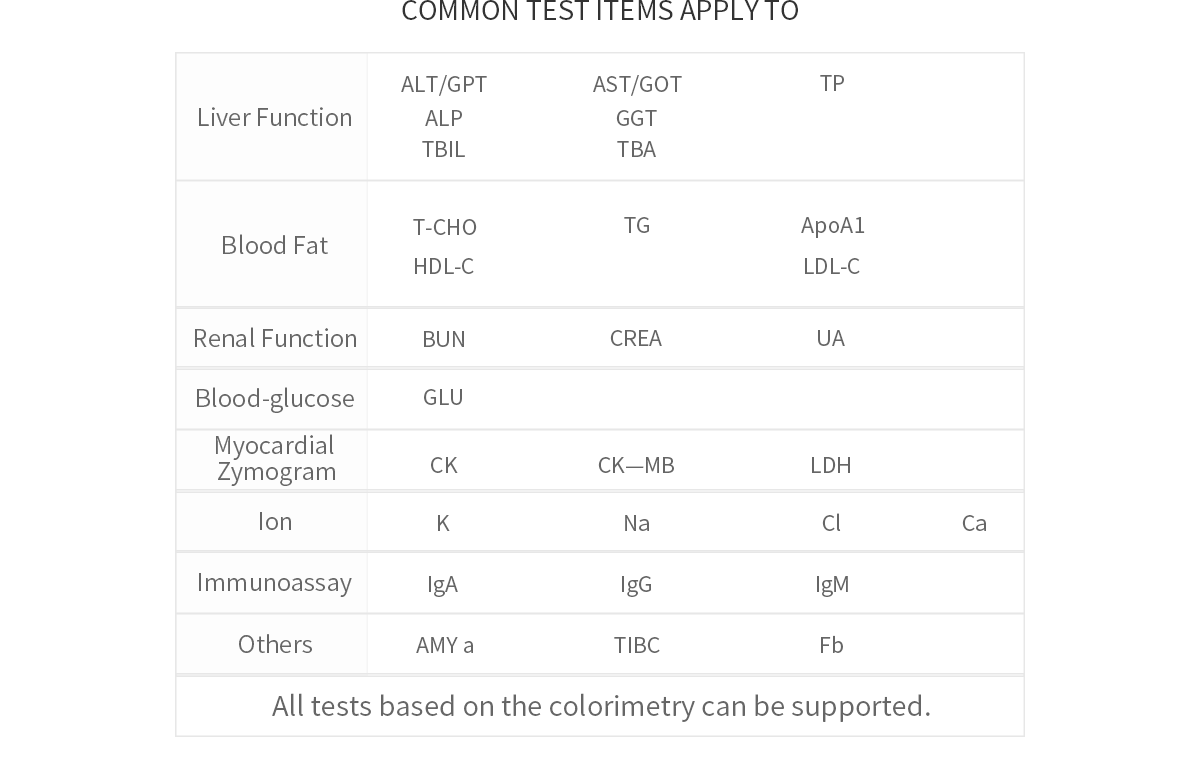Click the AST/GOT test label
Viewport: 1200px width, 772px height.
637,84
